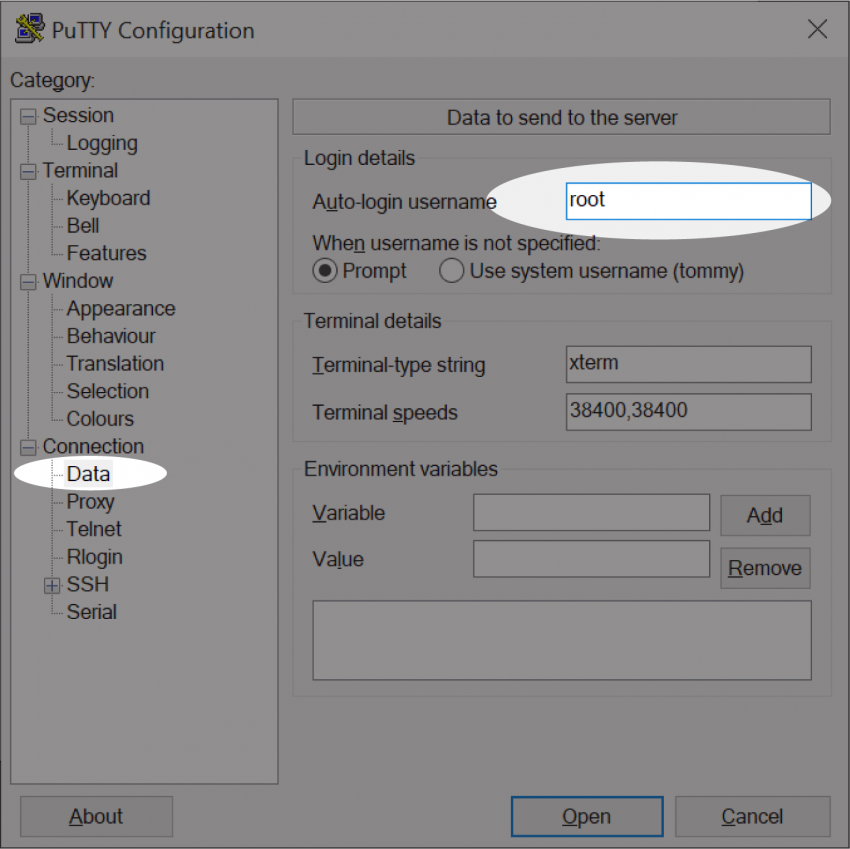The image size is (850, 849).
Task: Select the Features category
Action: click(106, 253)
